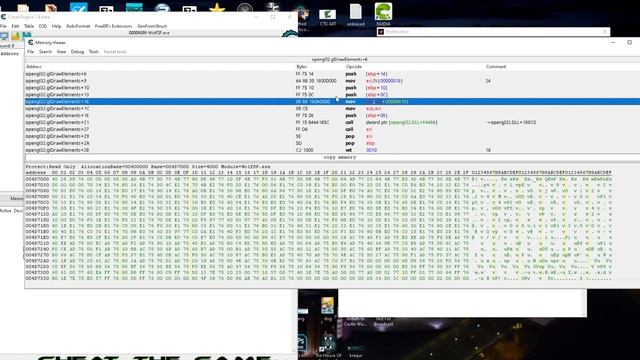Image resolution: width=640 pixels, height=360 pixels.
Task: Select row opengl32.glDrawElements+2B
Action: coord(332,150)
